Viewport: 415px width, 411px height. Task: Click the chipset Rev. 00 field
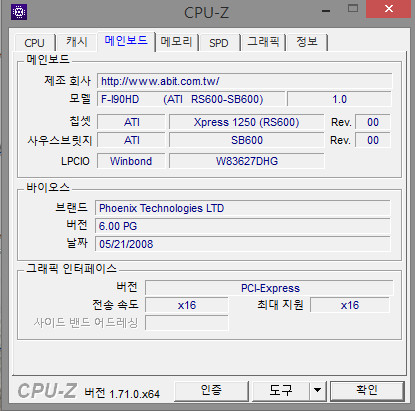click(x=373, y=122)
